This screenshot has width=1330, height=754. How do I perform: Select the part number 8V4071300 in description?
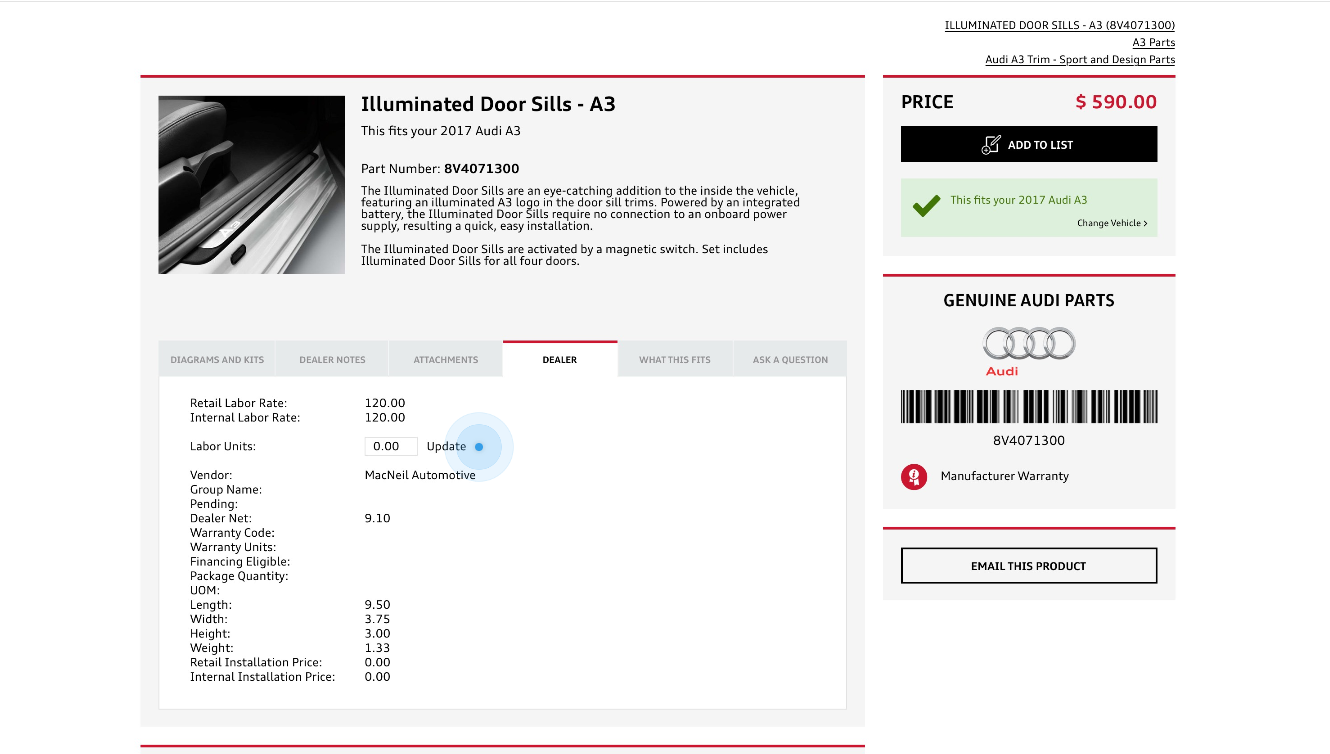(x=482, y=169)
